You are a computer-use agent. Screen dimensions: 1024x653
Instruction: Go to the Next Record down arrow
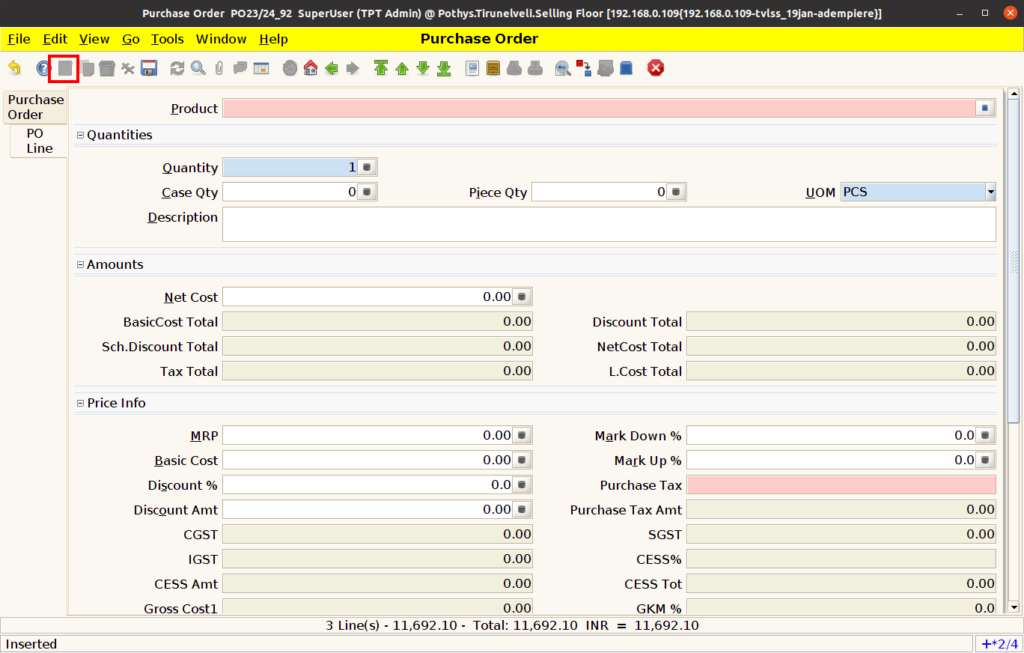click(x=423, y=68)
